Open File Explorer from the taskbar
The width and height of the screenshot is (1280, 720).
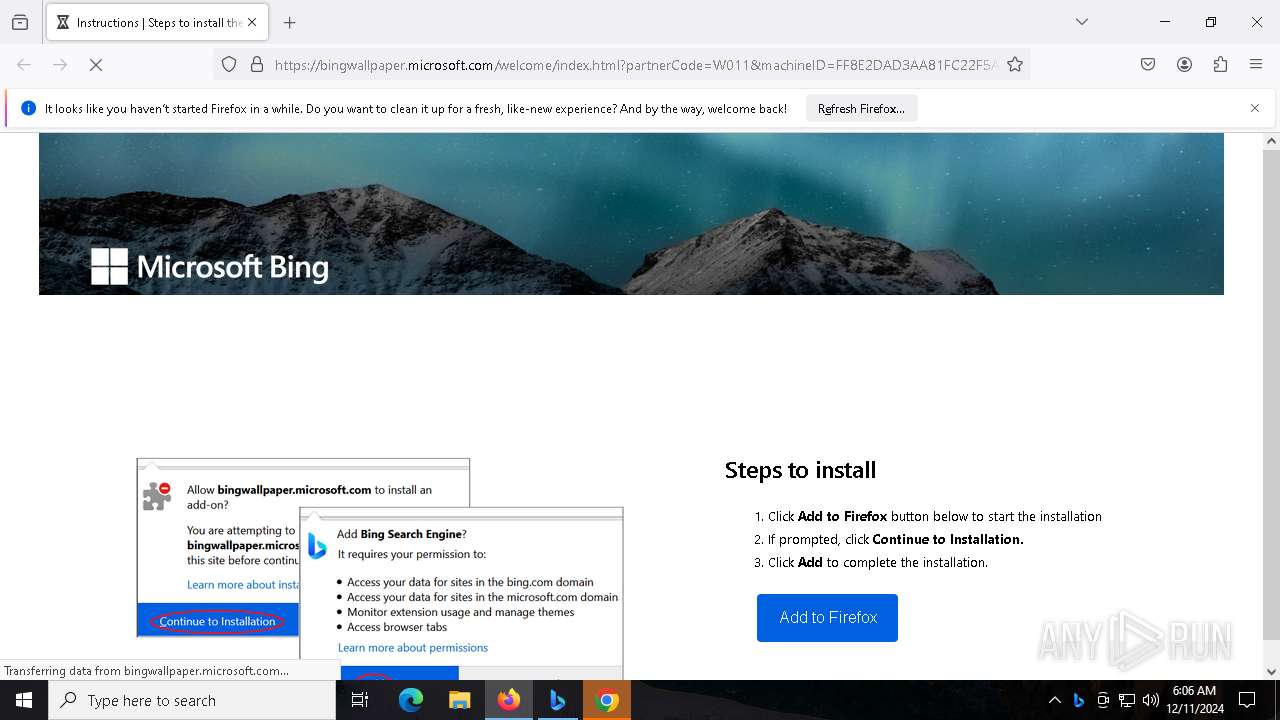[x=459, y=700]
